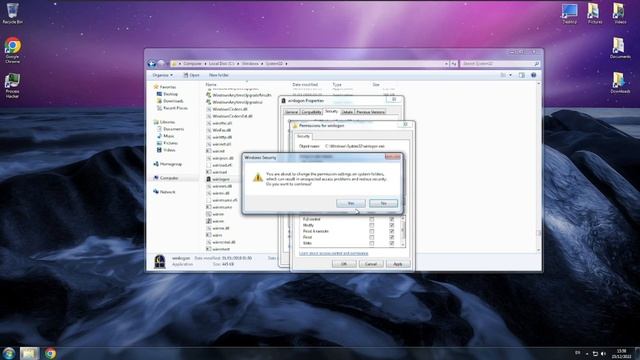Image resolution: width=640 pixels, height=360 pixels.
Task: Open the Recycle Bin desktop icon
Action: click(13, 13)
